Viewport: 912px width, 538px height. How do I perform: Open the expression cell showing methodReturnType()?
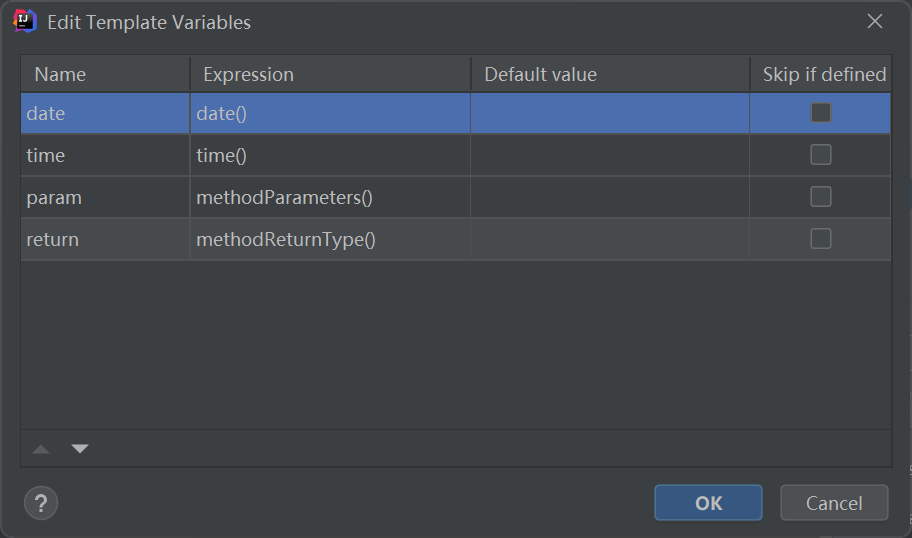(330, 239)
